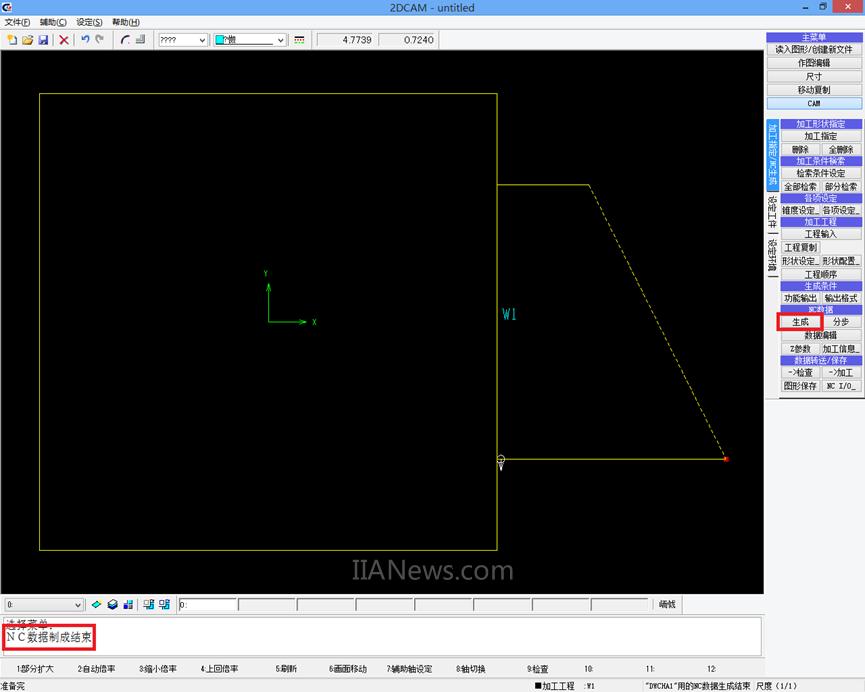The height and width of the screenshot is (692, 865).
Task: Switch to the 设定环境 vertical tab
Action: click(772, 256)
